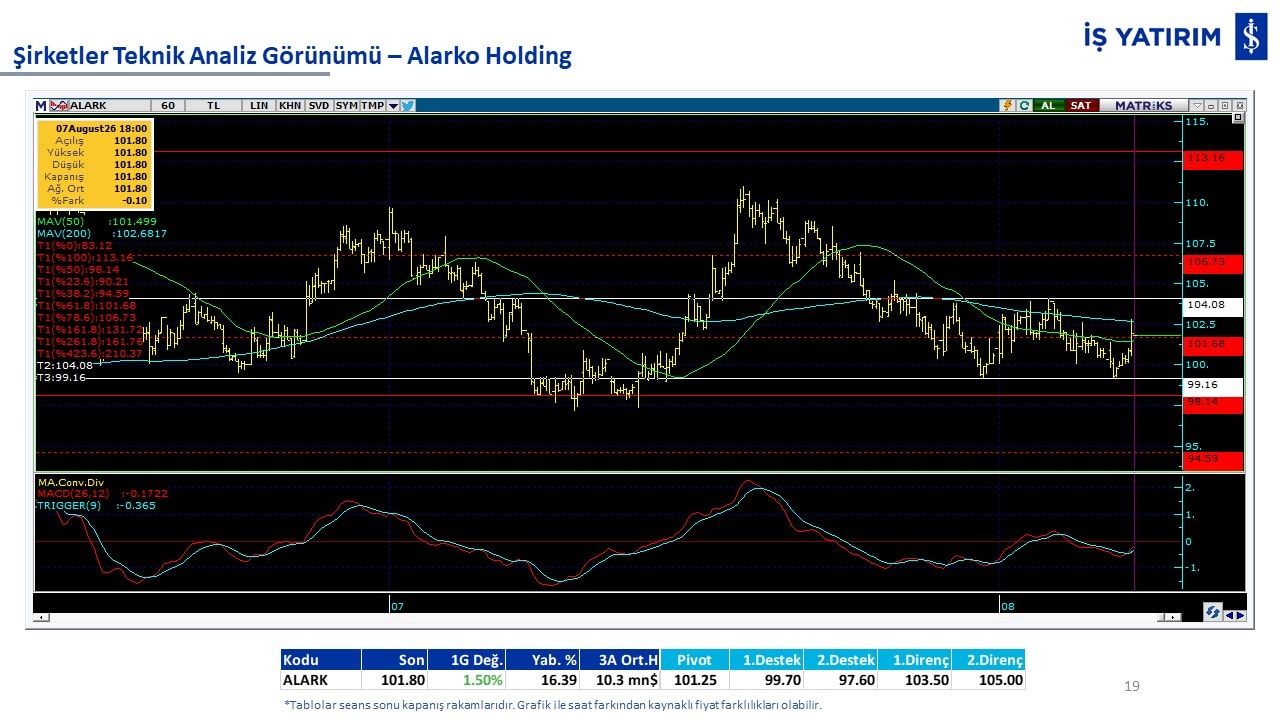Viewport: 1280px width, 720px height.
Task: Click the ALARK cell in table
Action: tap(320, 680)
